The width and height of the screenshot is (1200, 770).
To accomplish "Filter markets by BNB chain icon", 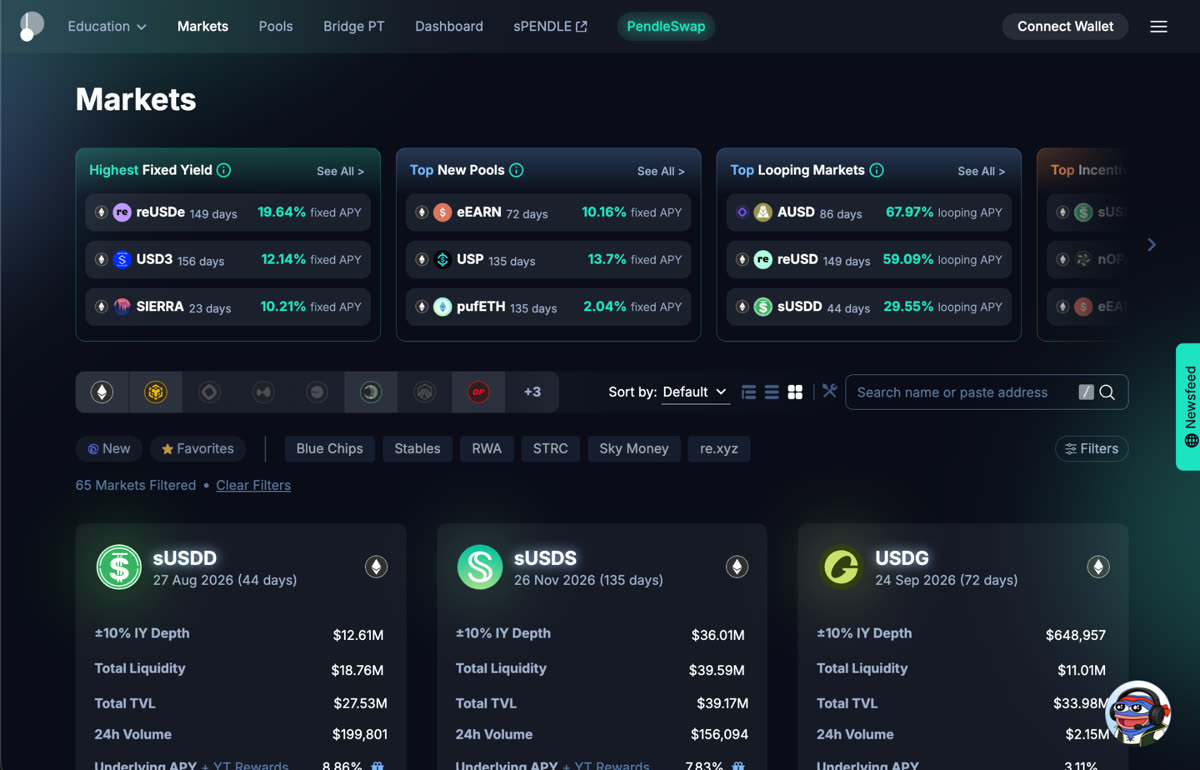I will pos(155,392).
